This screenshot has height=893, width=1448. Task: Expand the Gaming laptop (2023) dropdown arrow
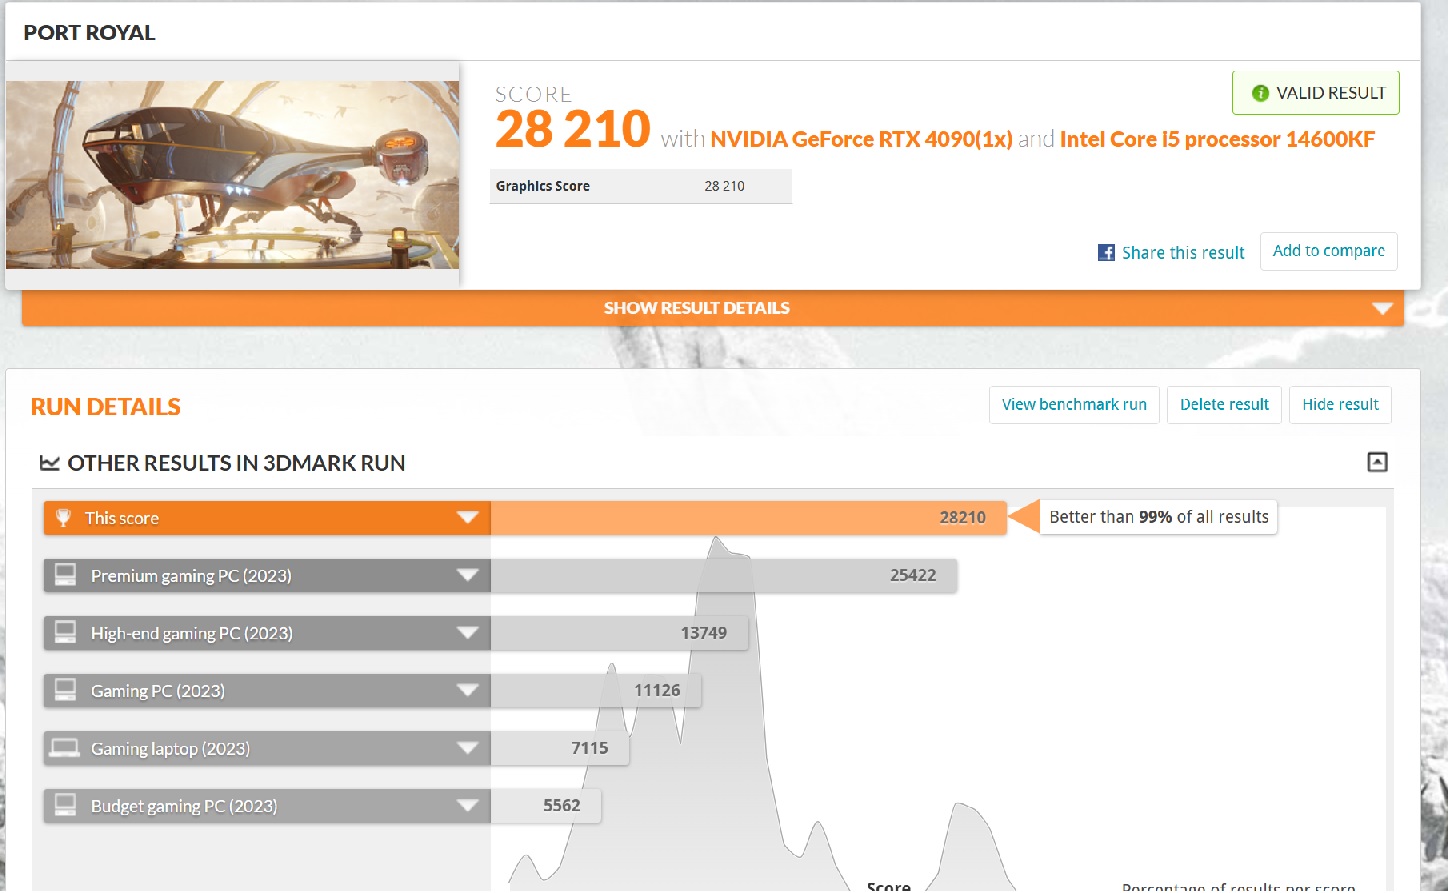click(x=467, y=748)
